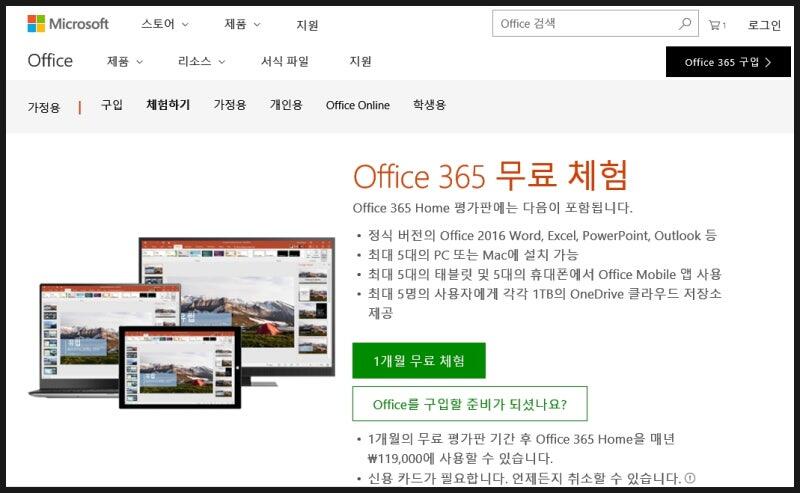Click inside the Office 검색 search field
This screenshot has height=493, width=800.
click(x=585, y=24)
